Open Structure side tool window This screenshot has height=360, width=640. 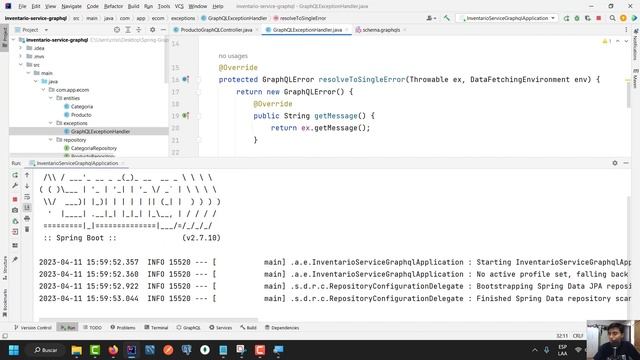coord(5,268)
